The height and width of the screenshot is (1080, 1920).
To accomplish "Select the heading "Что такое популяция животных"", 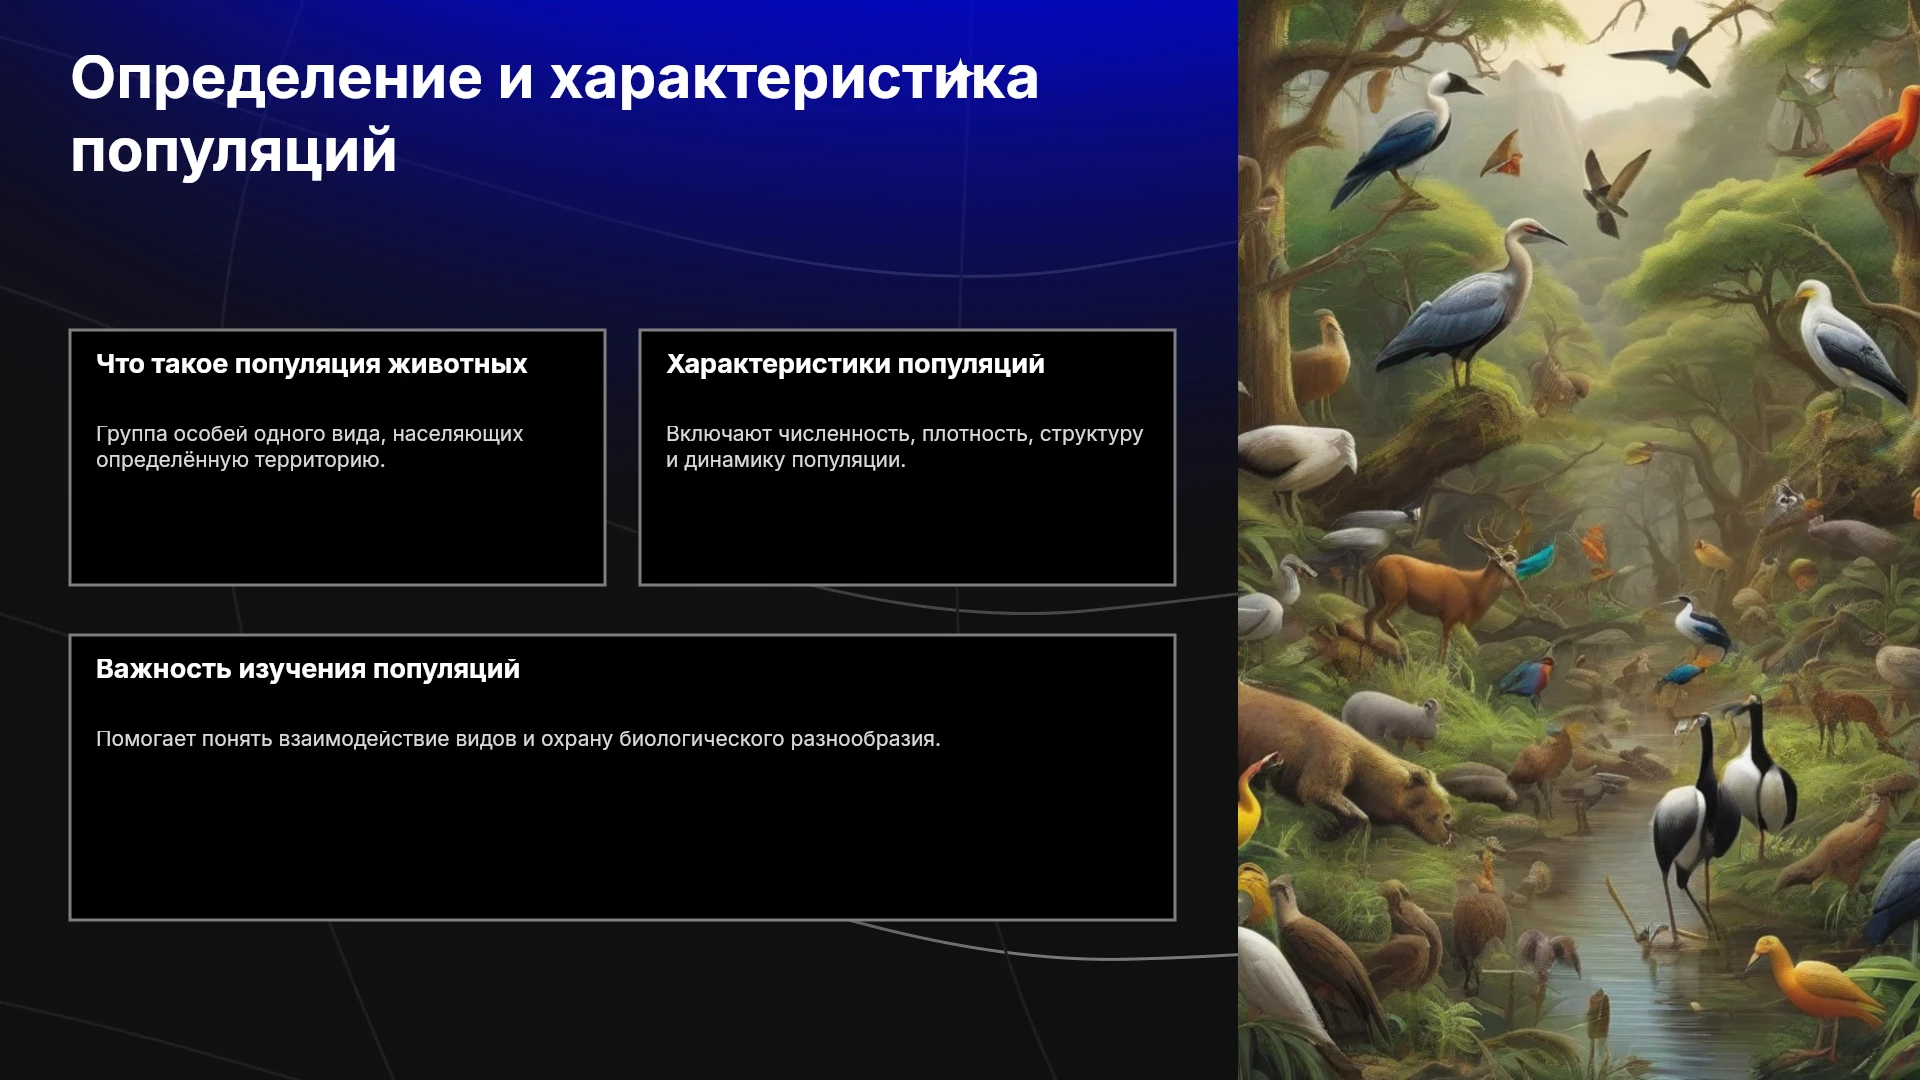I will tap(311, 364).
